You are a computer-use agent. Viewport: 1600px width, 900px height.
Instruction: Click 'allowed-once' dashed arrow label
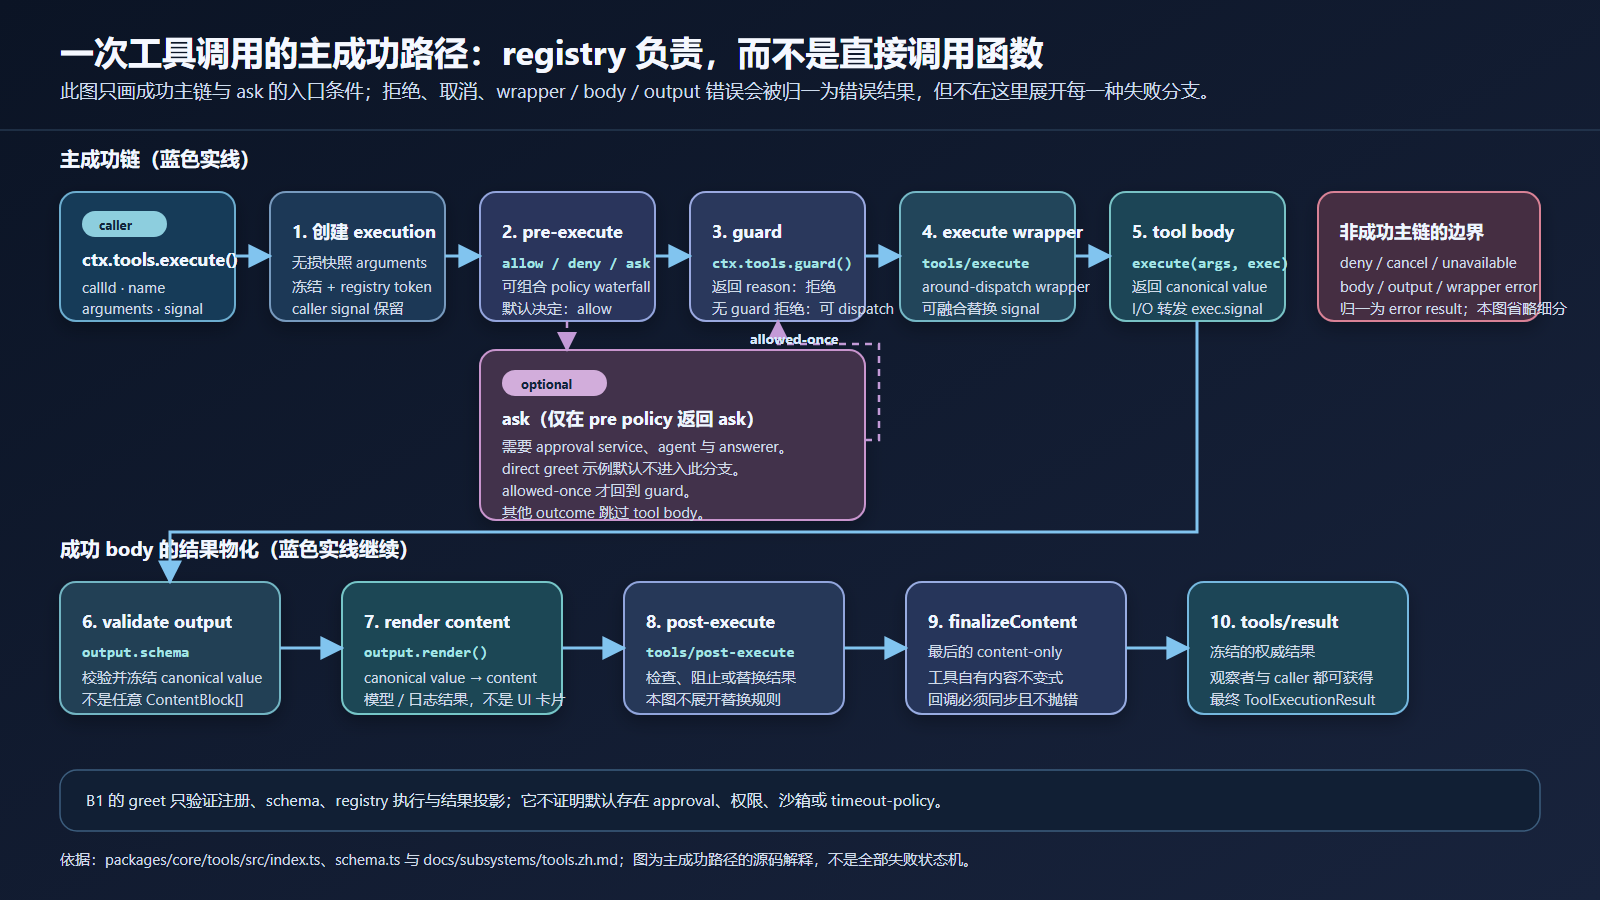794,340
